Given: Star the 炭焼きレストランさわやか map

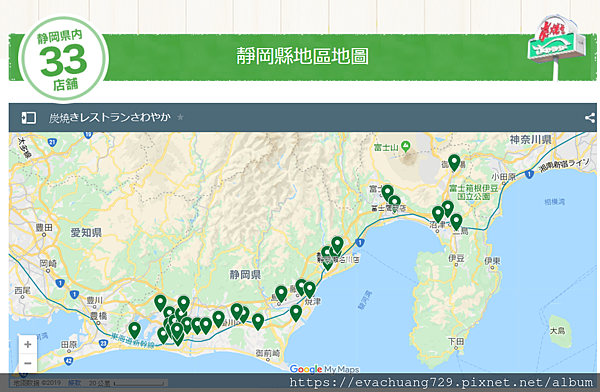Looking at the screenshot, I should [x=180, y=117].
